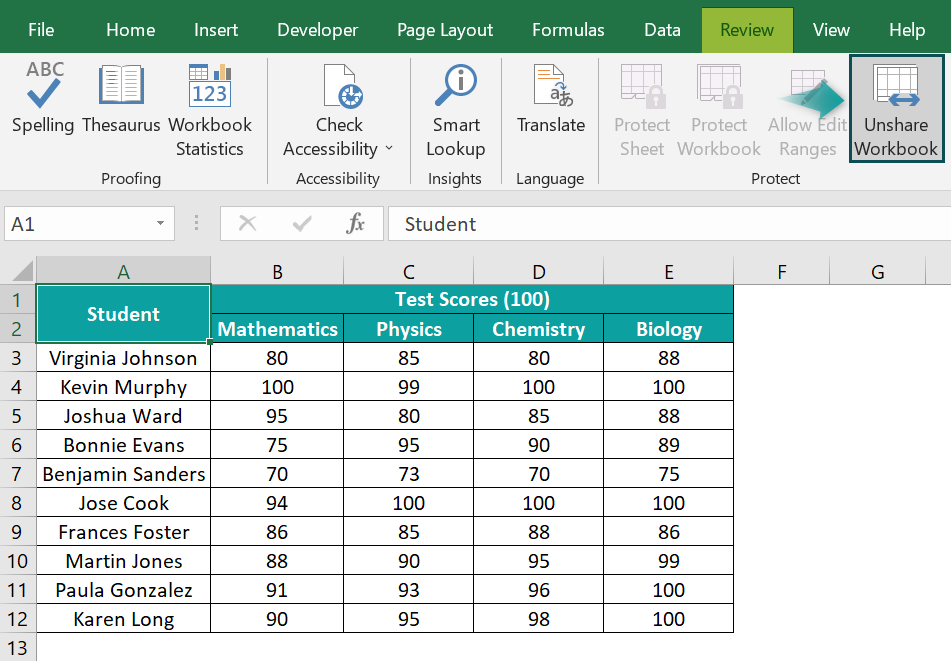Open the Insert Function fx dialog
Viewport: 951px width, 661px height.
[x=355, y=223]
